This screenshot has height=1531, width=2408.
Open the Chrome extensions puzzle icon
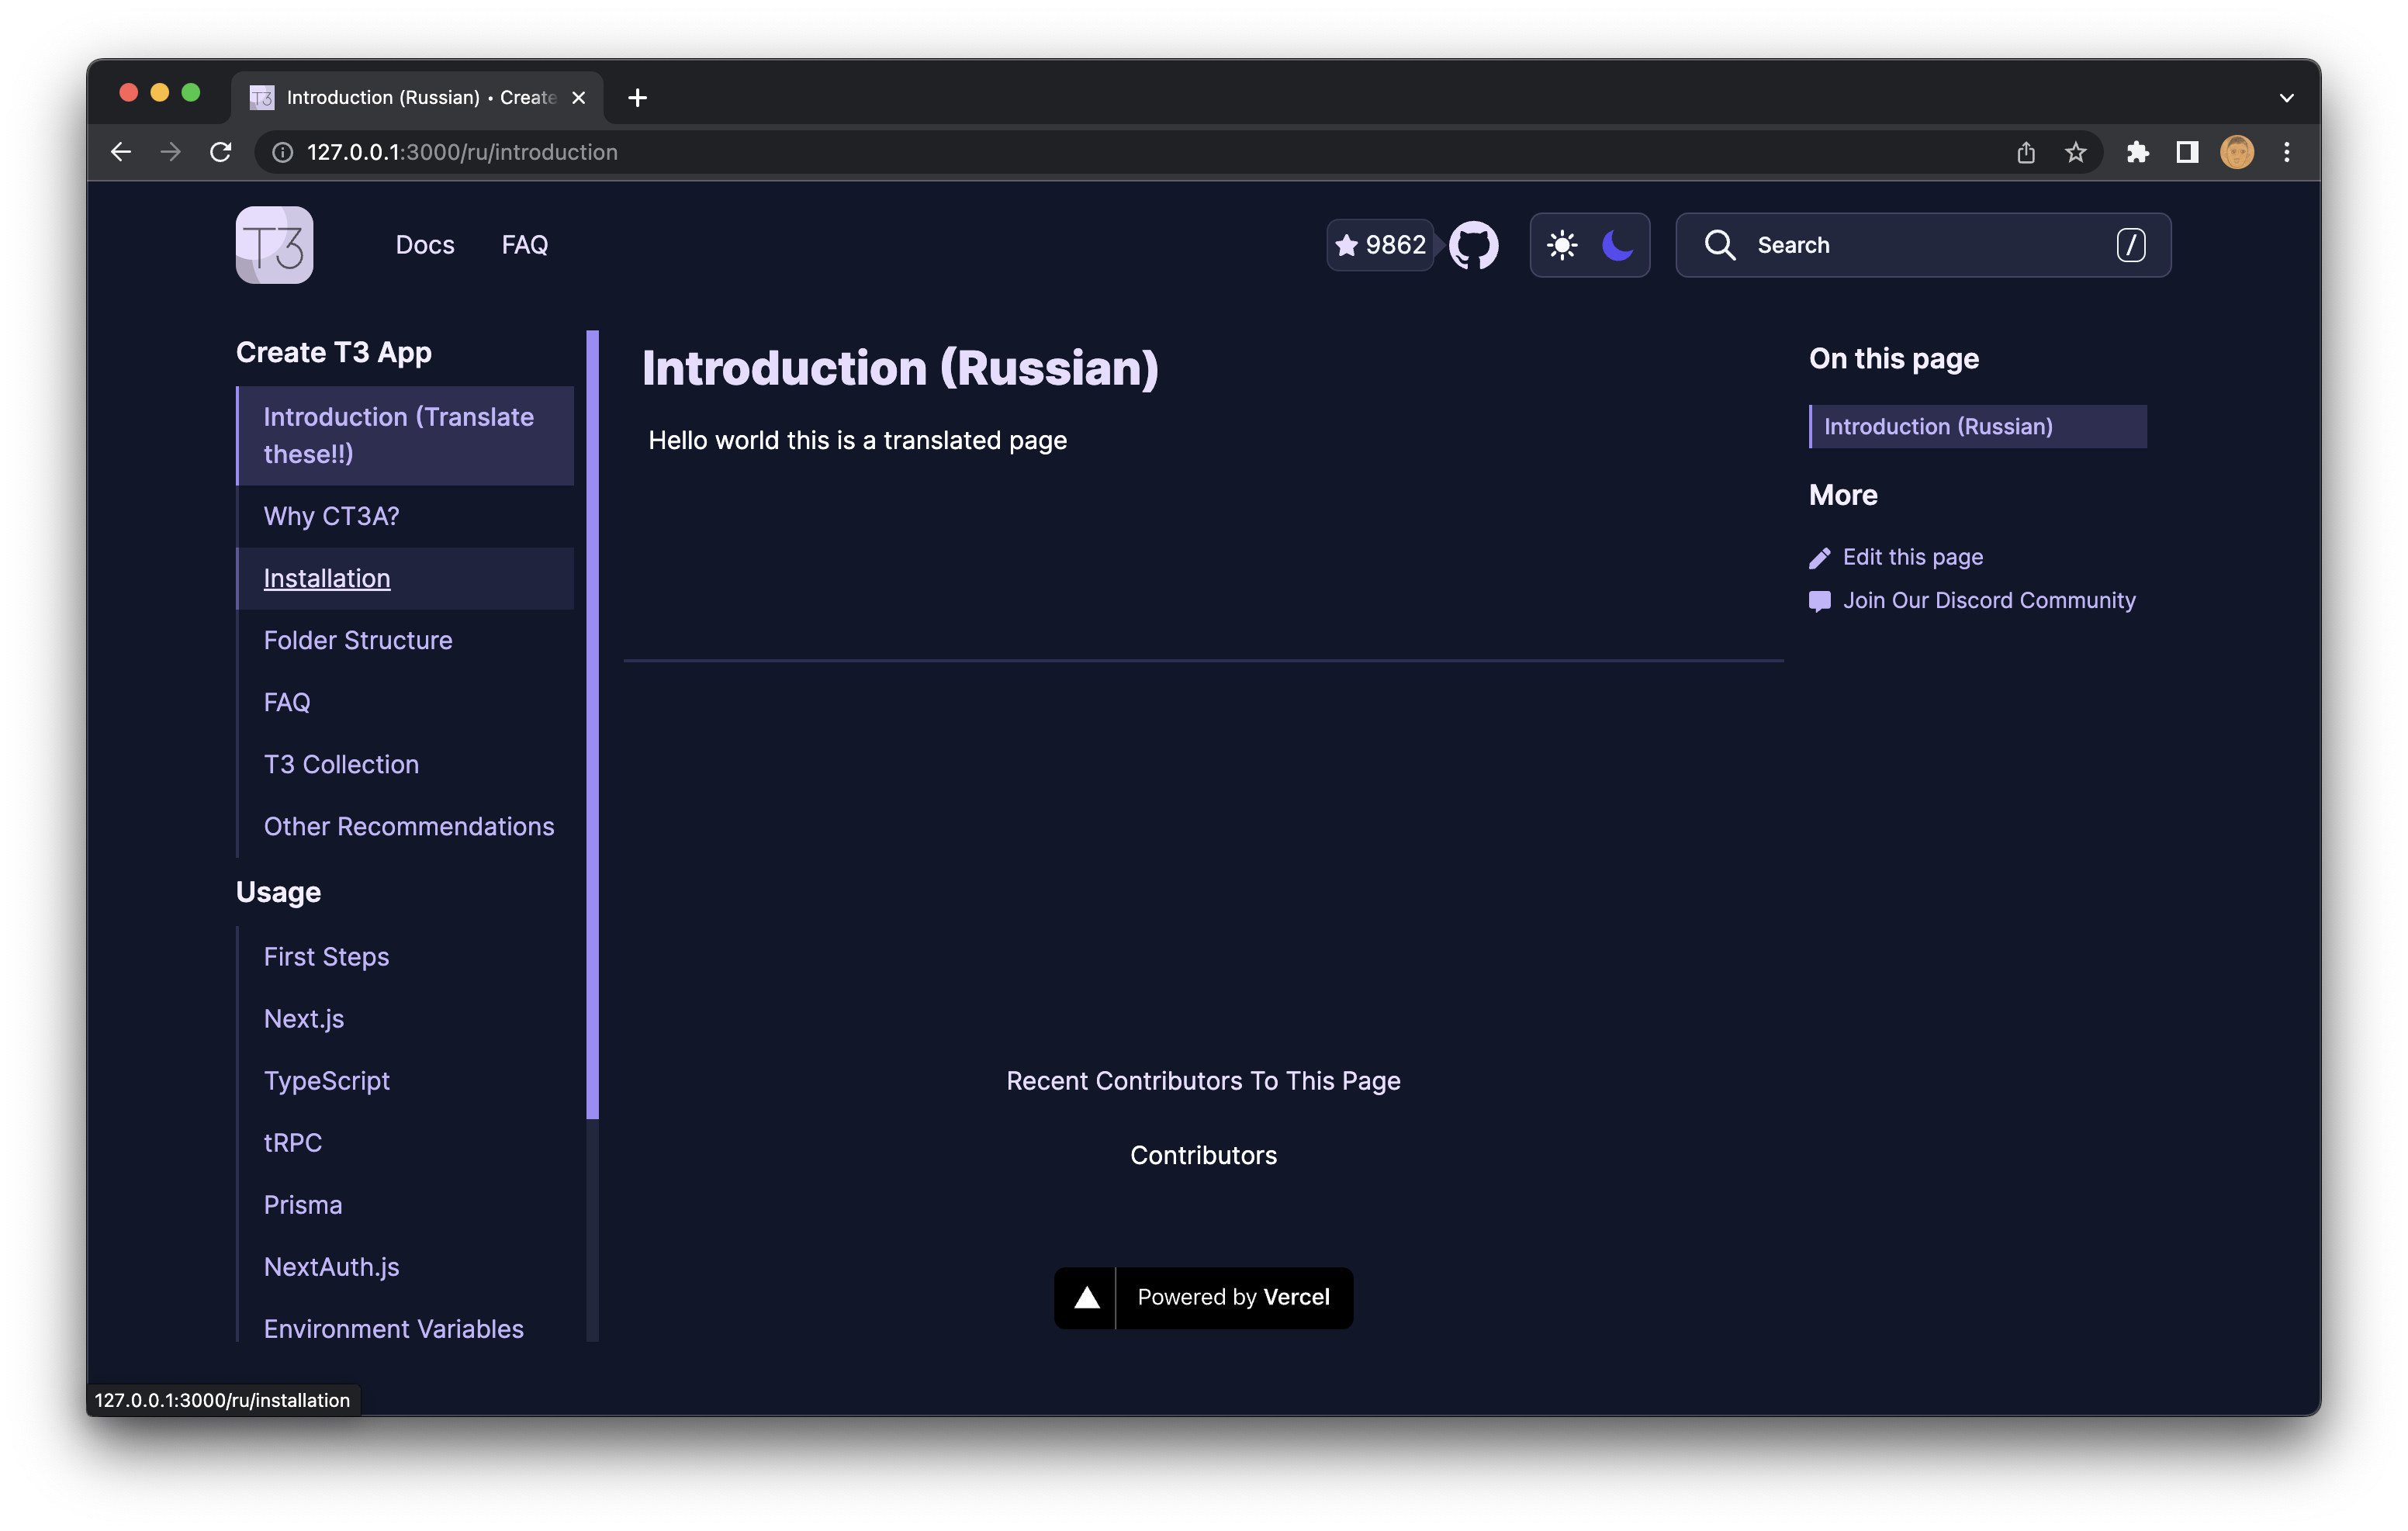(x=2137, y=152)
